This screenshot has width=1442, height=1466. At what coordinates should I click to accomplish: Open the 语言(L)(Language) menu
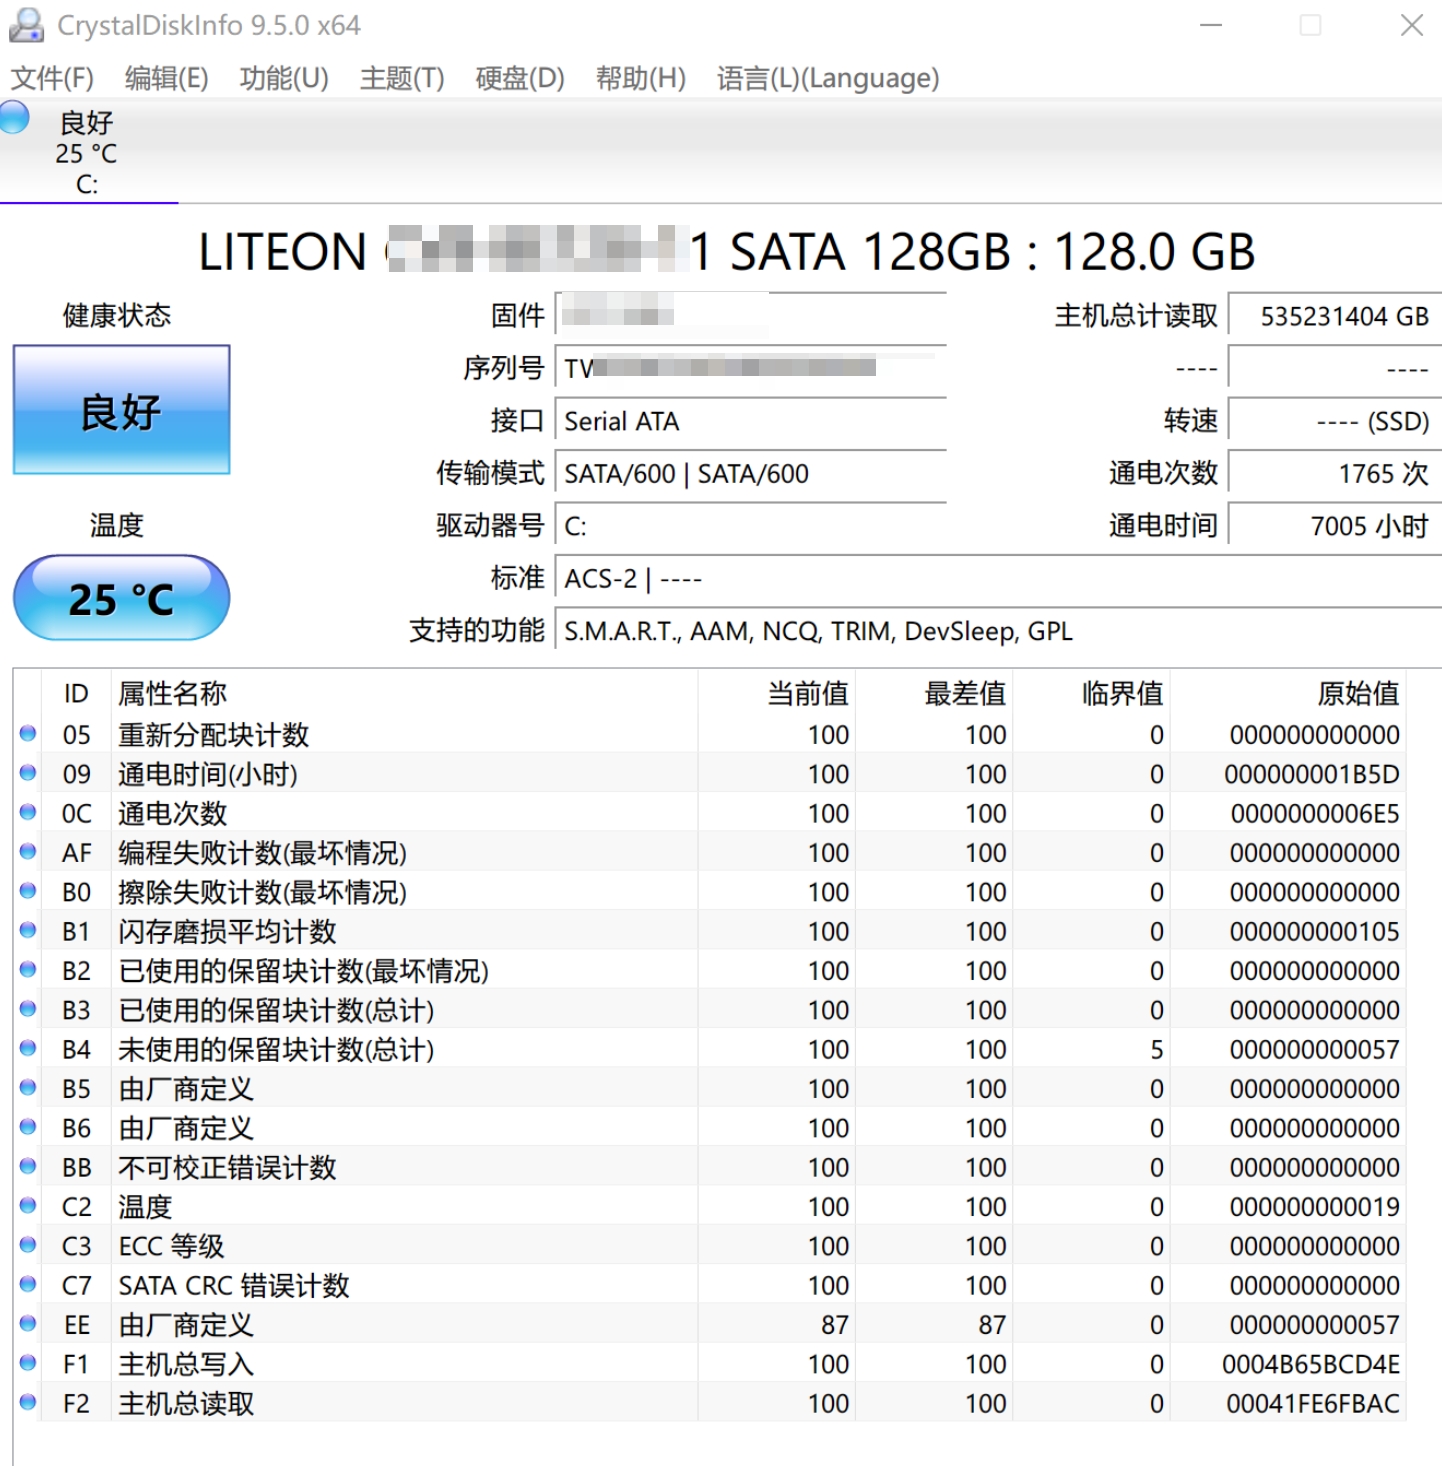click(828, 78)
